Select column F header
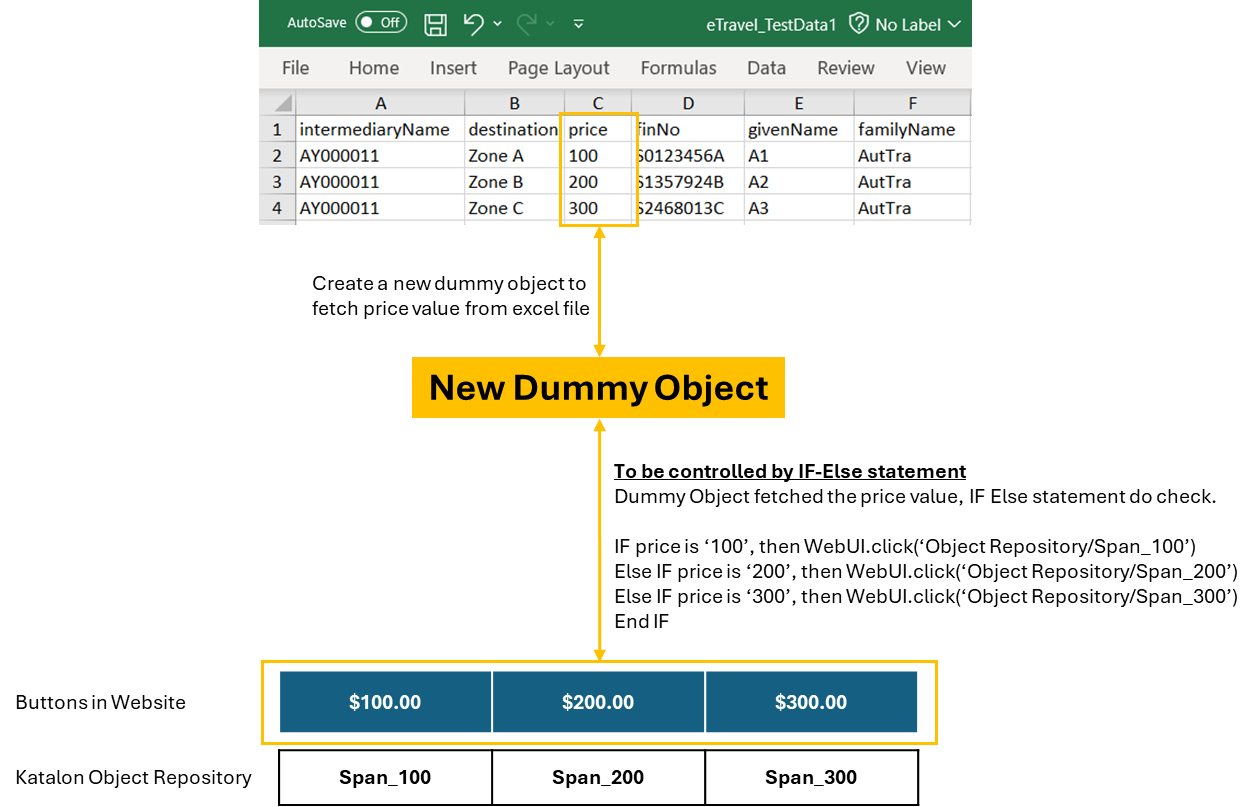1260x807 pixels. tap(912, 103)
